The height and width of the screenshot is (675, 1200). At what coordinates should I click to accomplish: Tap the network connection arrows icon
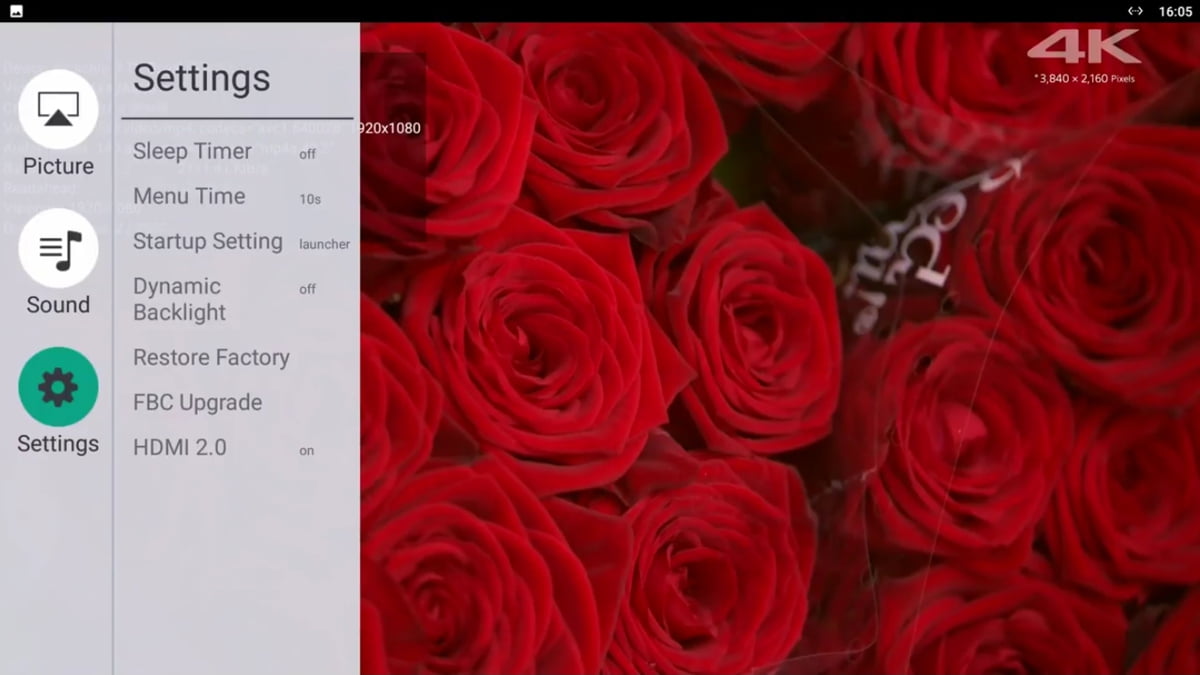pyautogui.click(x=1135, y=11)
